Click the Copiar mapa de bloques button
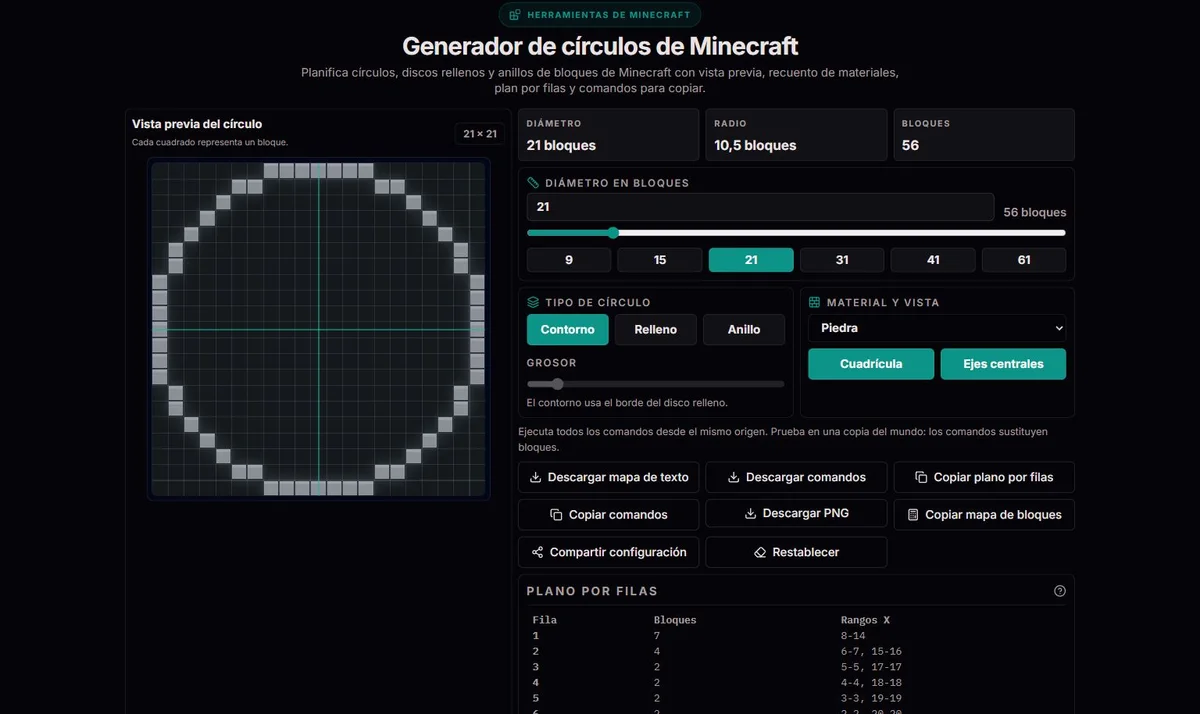 click(984, 515)
